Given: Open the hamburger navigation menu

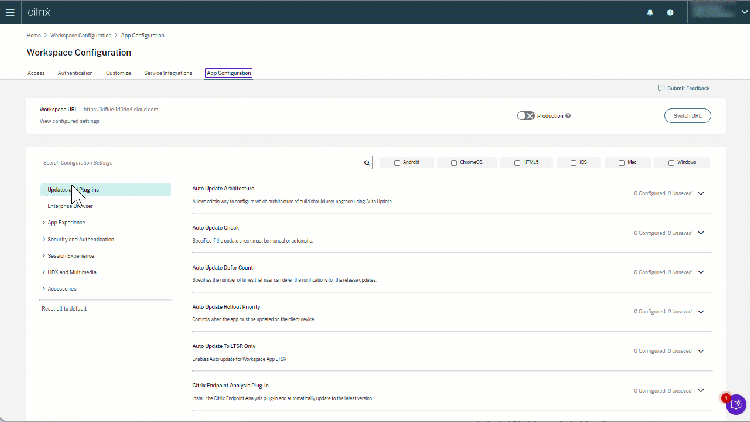Looking at the screenshot, I should click(x=10, y=12).
